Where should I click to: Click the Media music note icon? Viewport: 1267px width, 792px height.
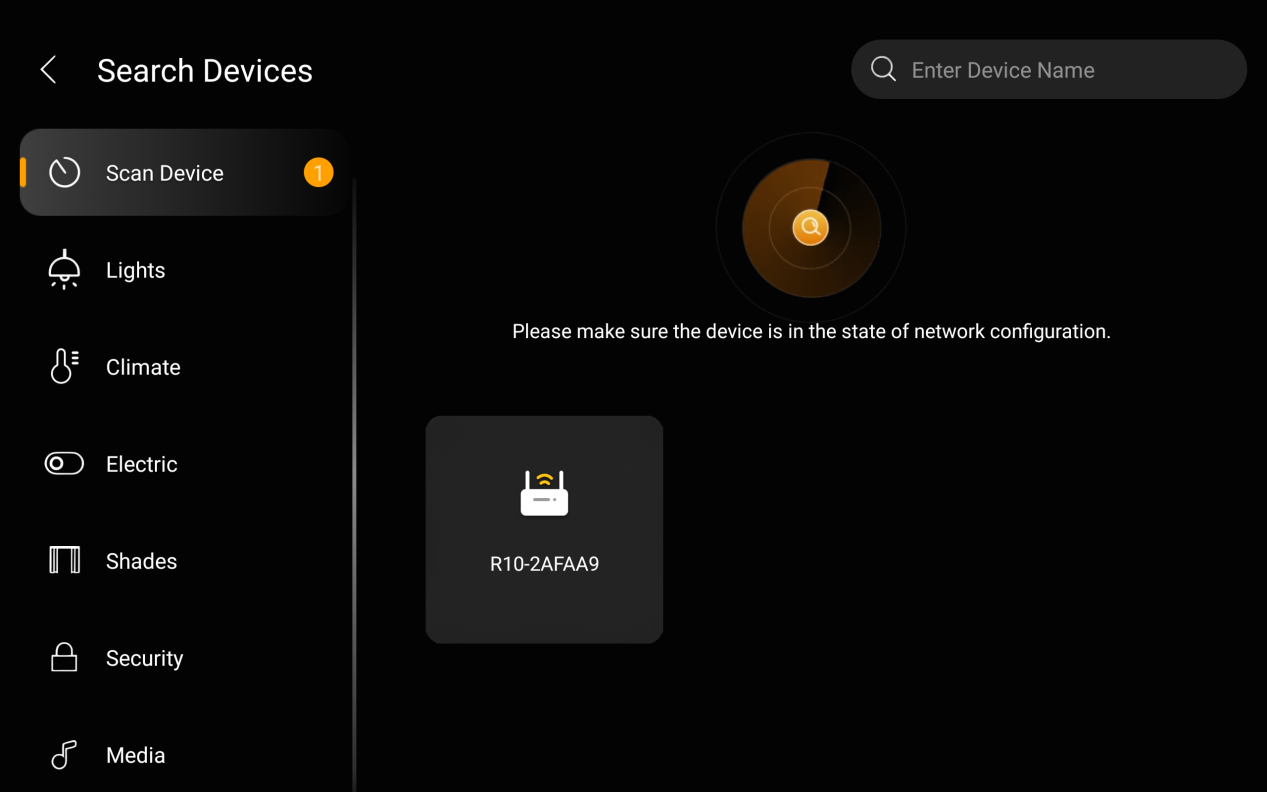[64, 755]
